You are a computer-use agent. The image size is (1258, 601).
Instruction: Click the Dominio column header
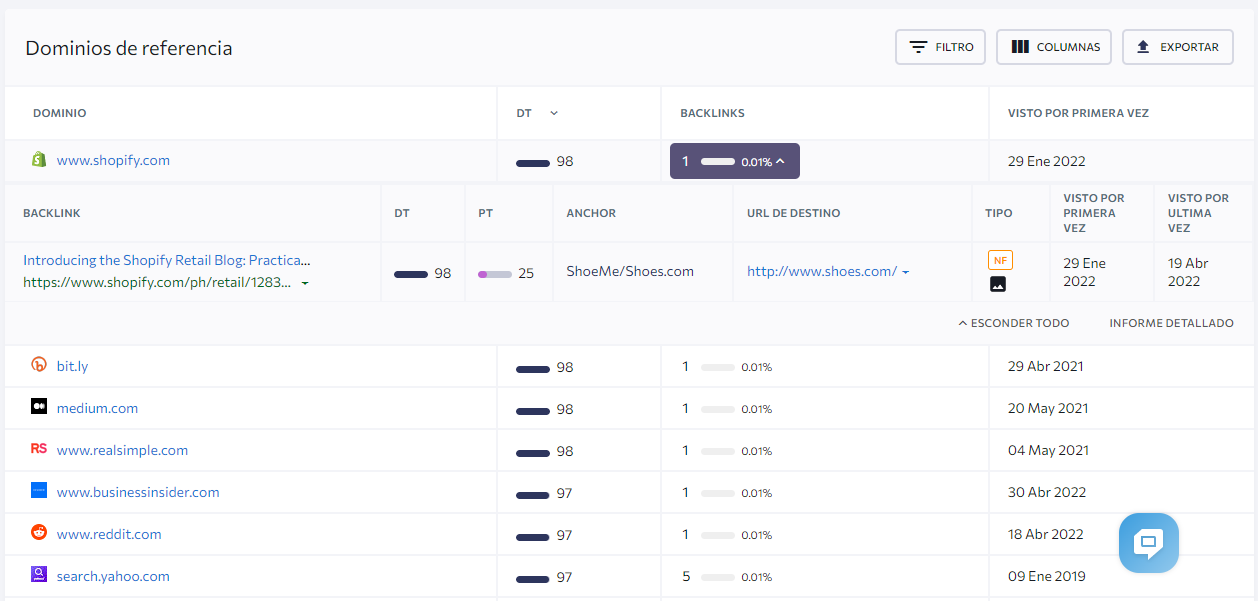point(60,113)
